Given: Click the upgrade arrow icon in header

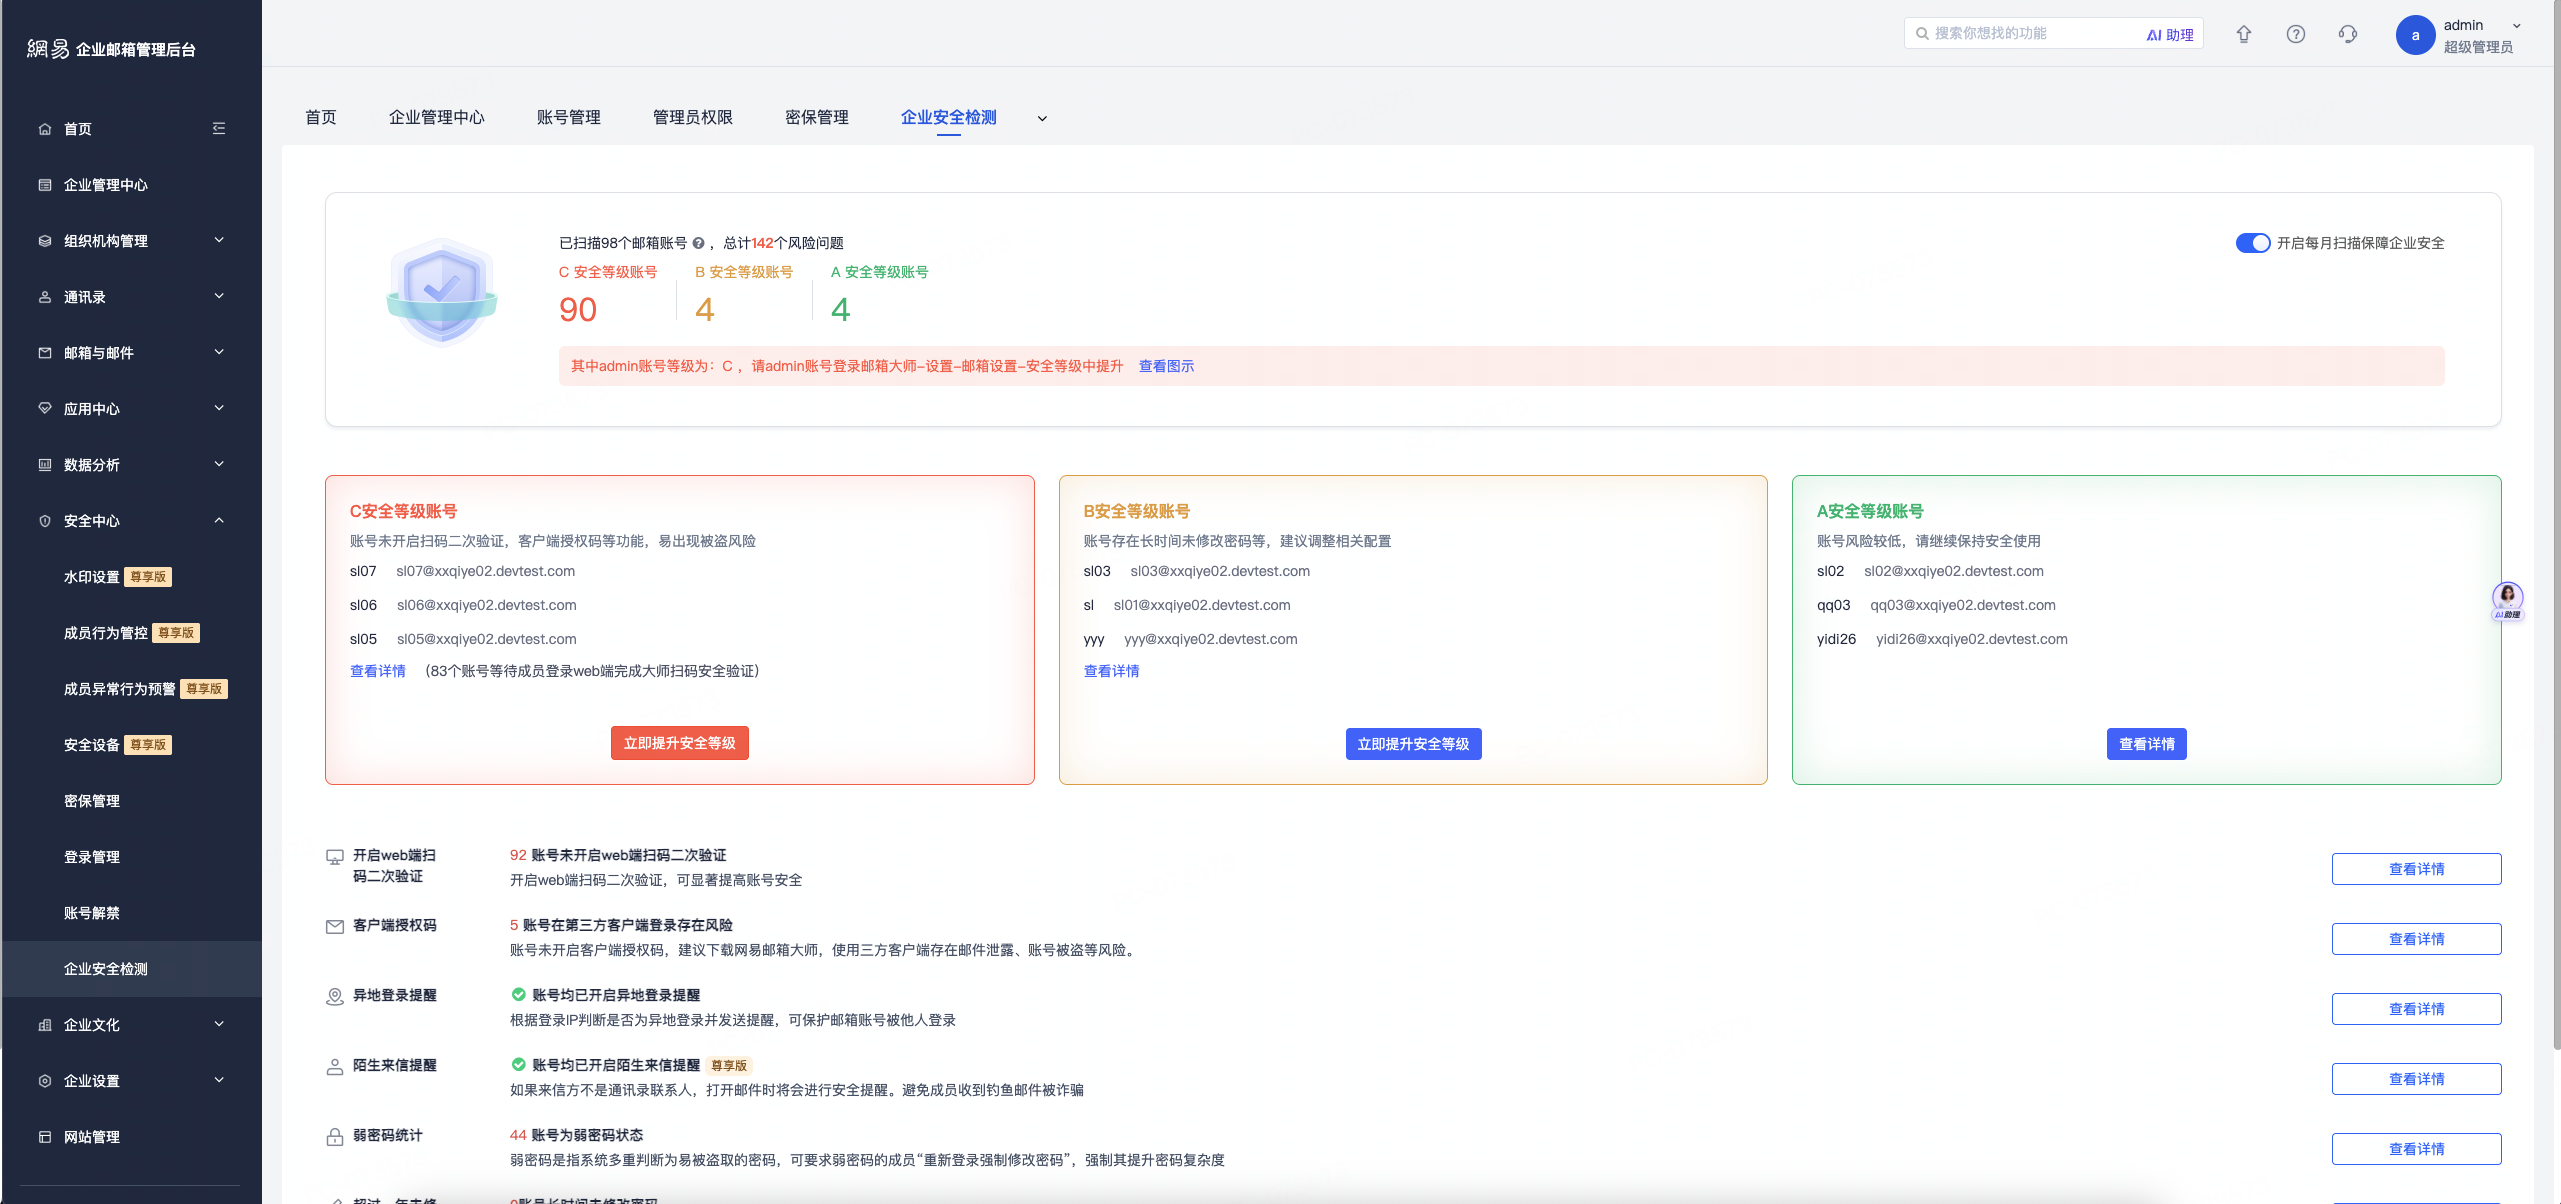Looking at the screenshot, I should click(x=2243, y=34).
